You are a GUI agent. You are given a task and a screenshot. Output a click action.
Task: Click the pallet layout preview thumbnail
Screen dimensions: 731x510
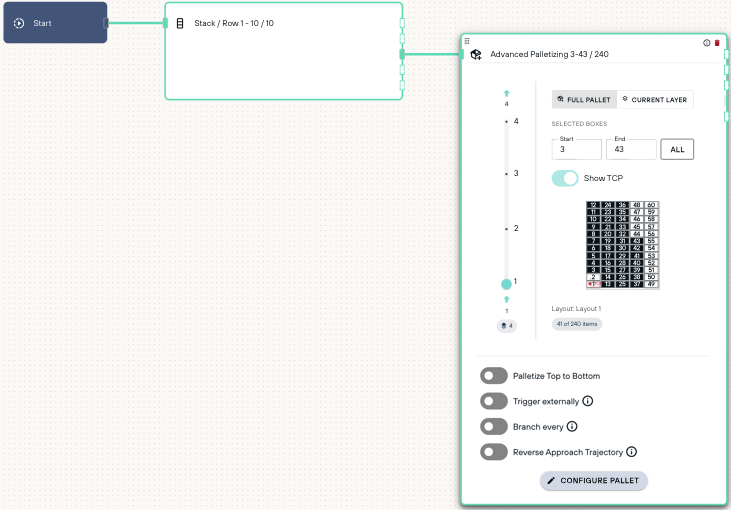[x=622, y=245]
